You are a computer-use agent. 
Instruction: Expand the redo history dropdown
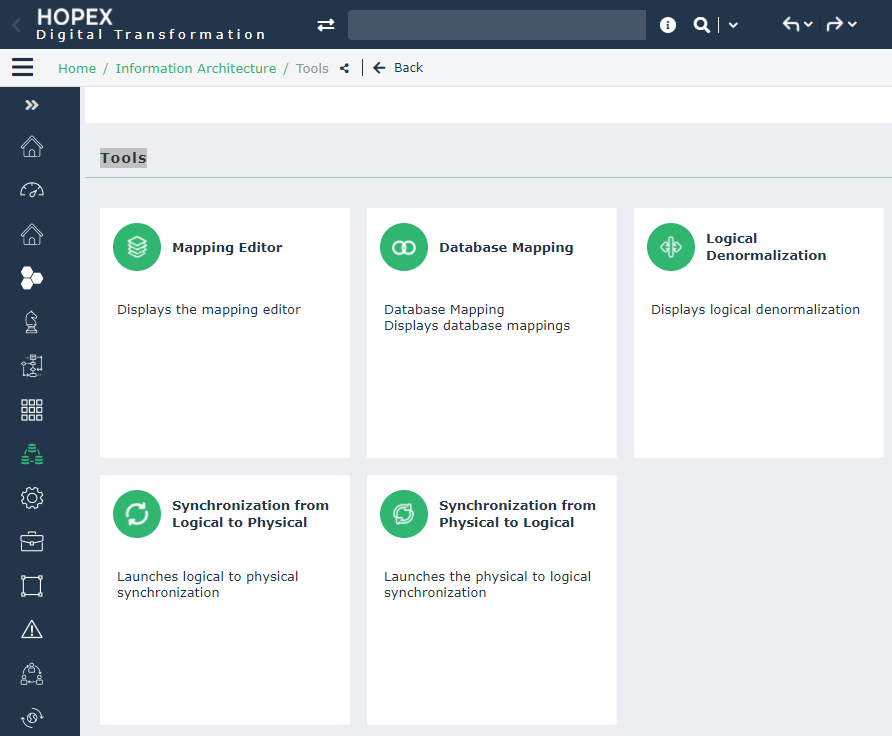pos(852,25)
